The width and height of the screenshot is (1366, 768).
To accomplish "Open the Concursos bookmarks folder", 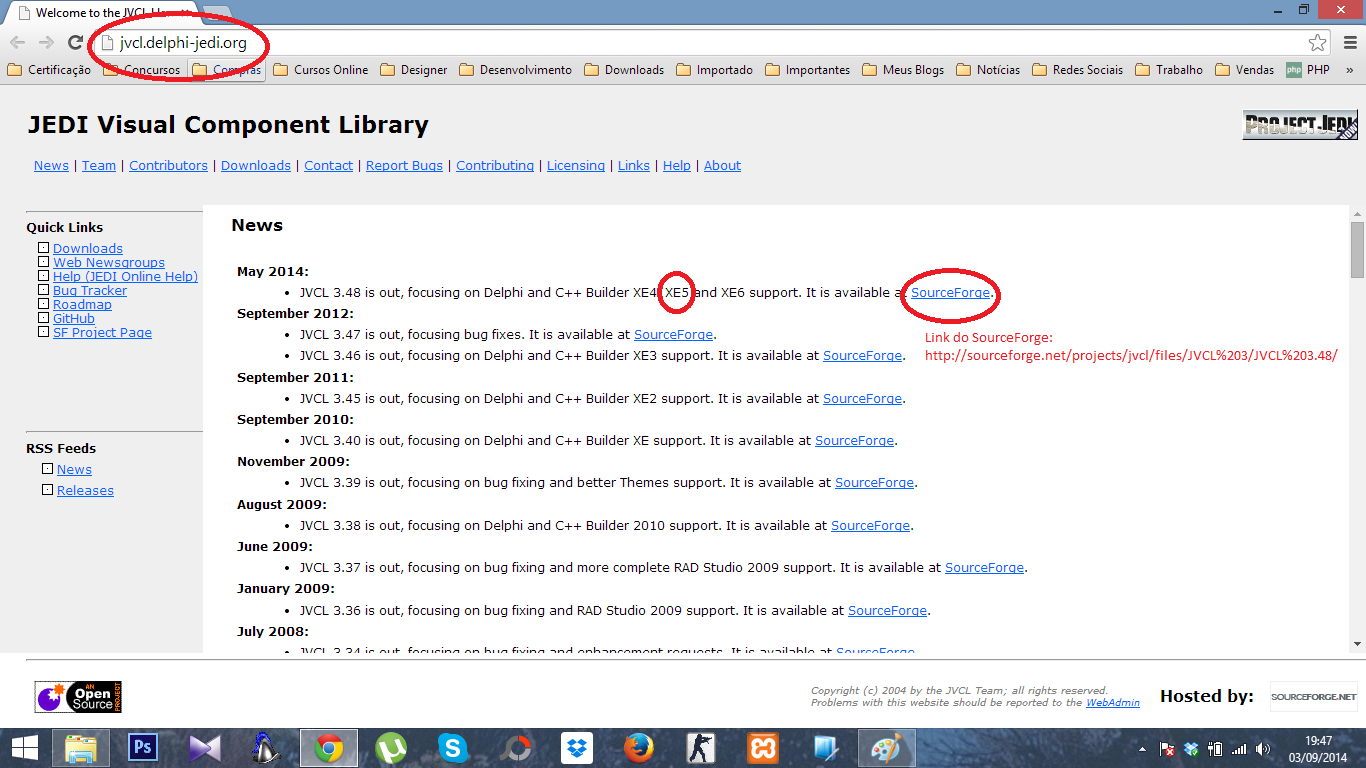I will (x=142, y=70).
